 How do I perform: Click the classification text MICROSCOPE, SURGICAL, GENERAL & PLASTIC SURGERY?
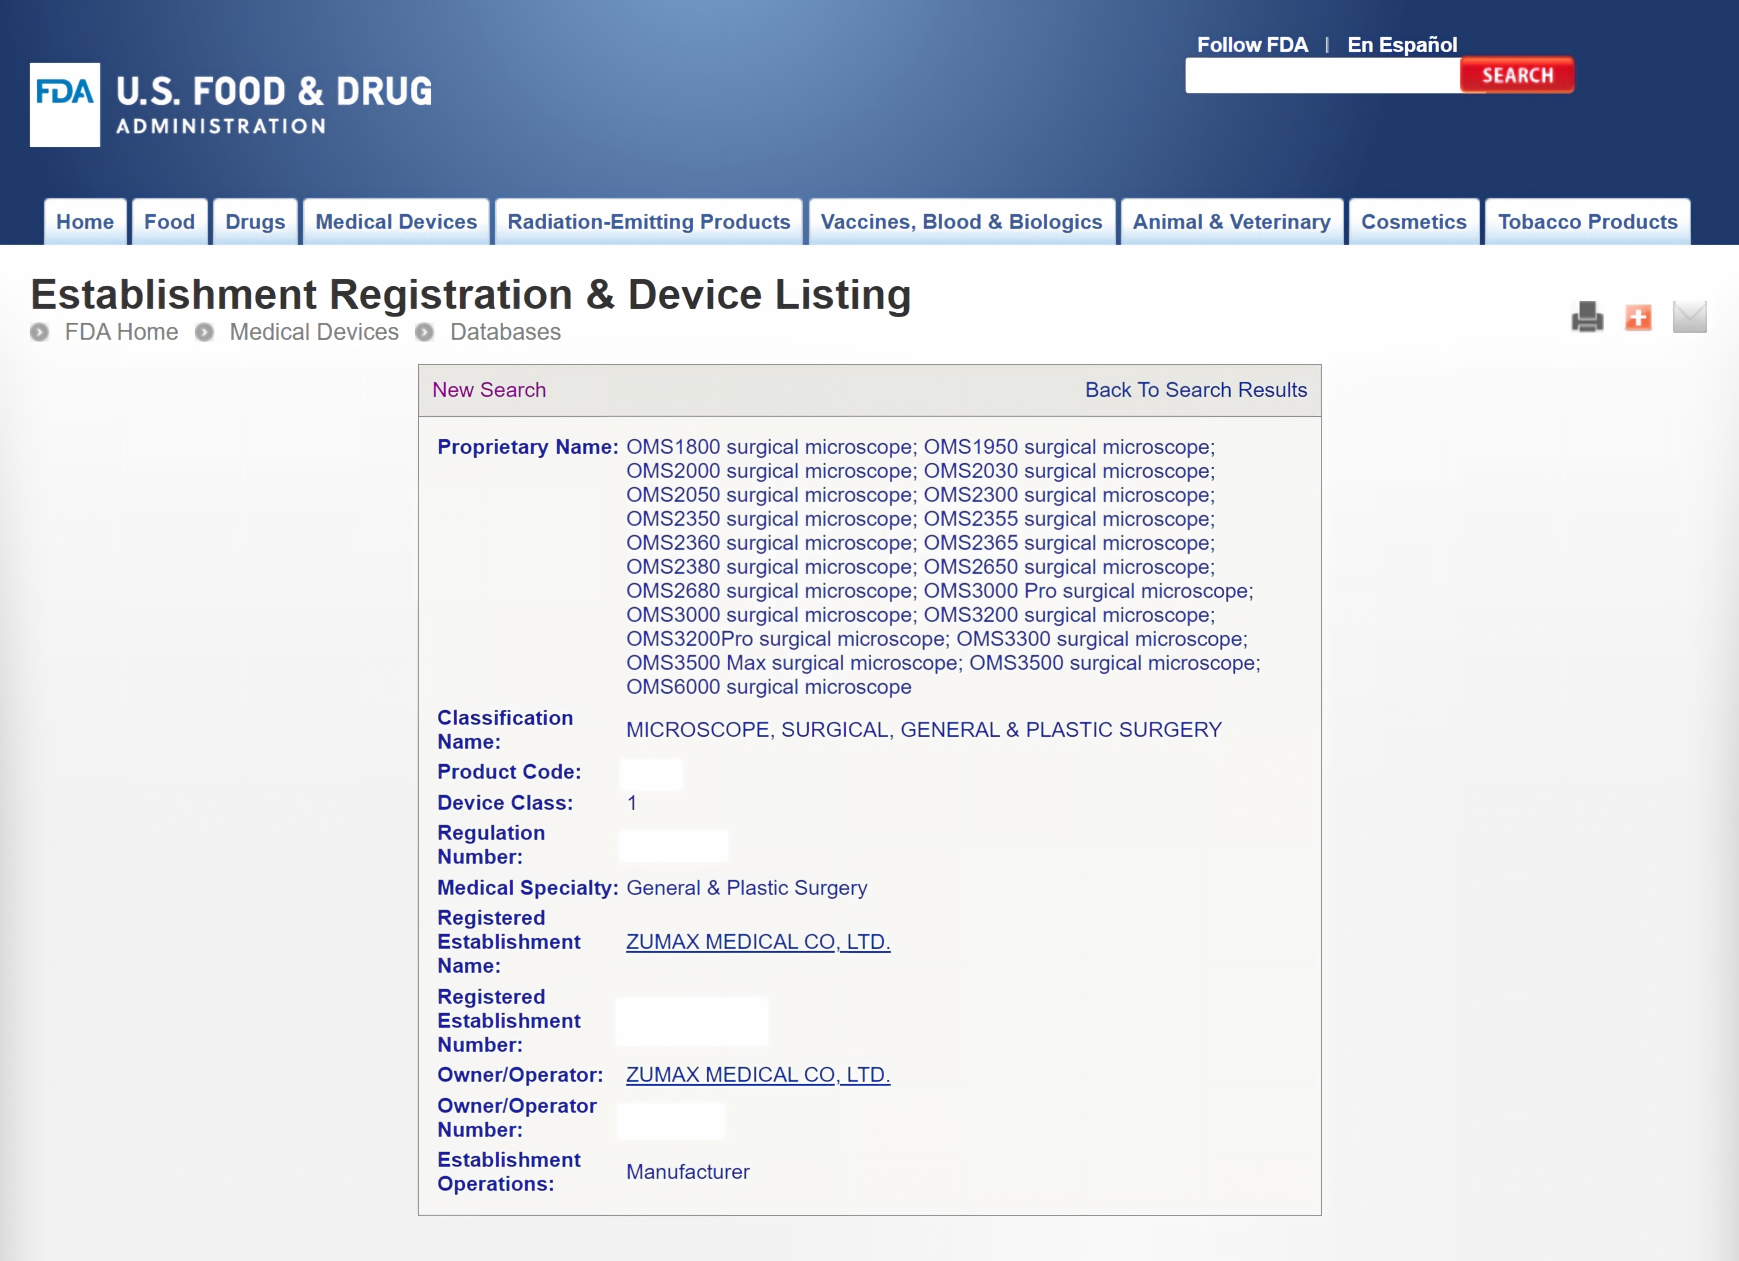(x=924, y=730)
